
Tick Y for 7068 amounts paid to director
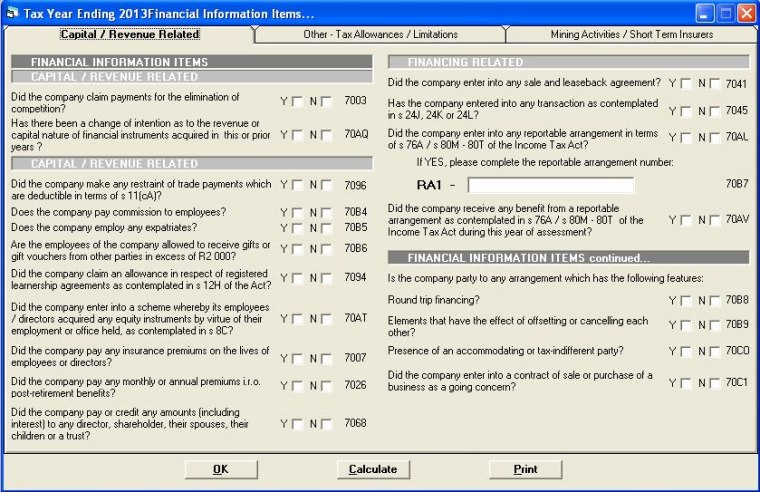click(298, 424)
